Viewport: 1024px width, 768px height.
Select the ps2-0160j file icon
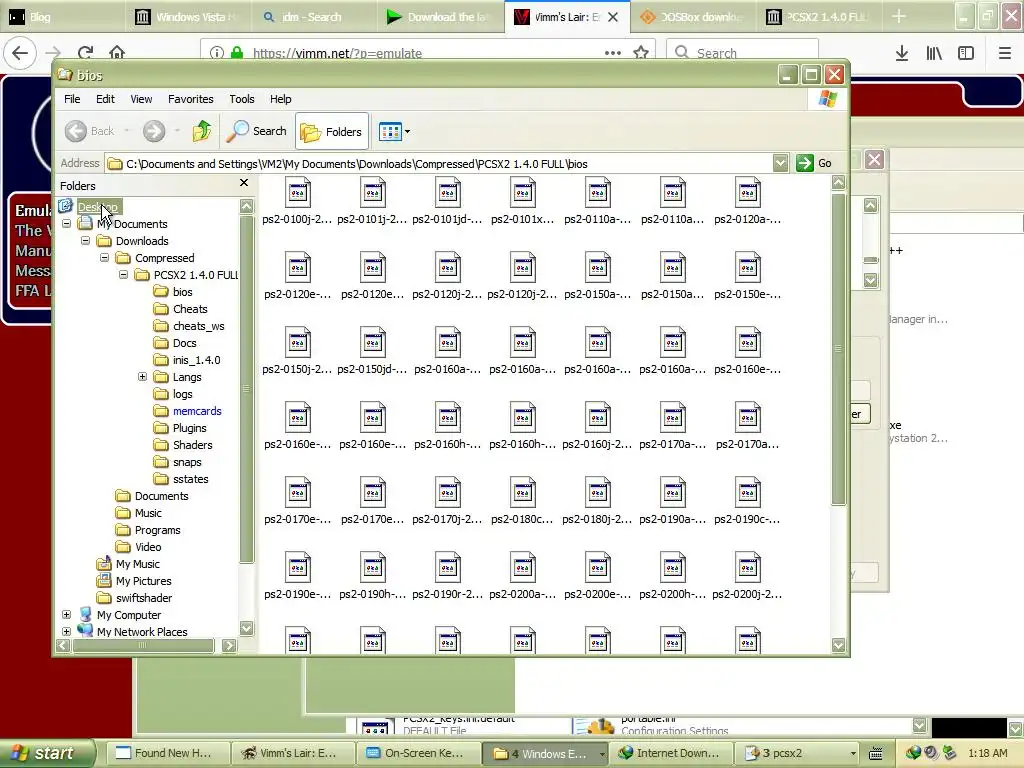click(598, 419)
